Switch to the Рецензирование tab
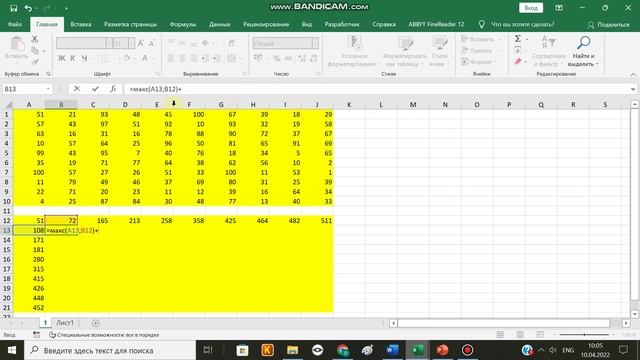The image size is (640, 360). click(x=266, y=24)
